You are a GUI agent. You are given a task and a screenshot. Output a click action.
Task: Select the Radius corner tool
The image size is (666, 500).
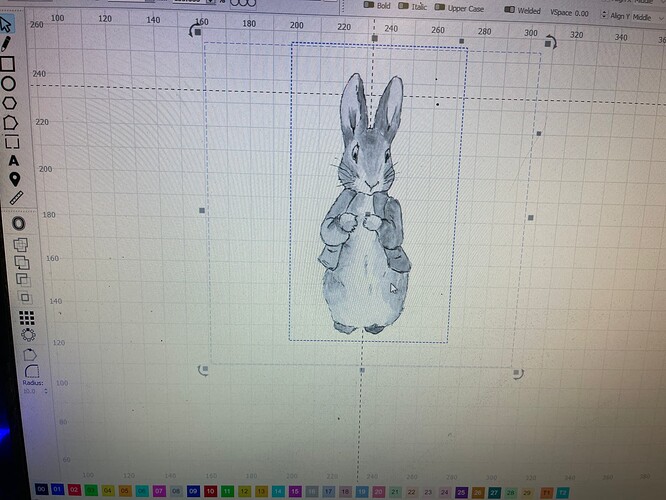[32, 371]
